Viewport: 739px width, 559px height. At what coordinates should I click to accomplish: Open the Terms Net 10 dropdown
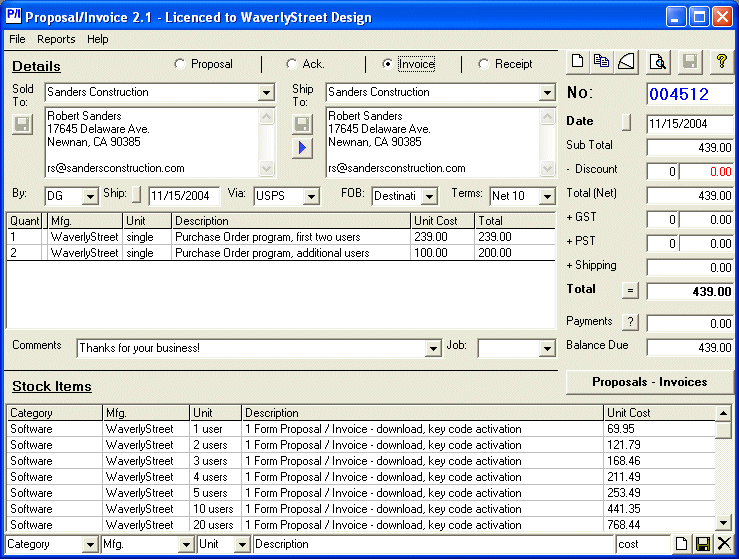coord(547,196)
